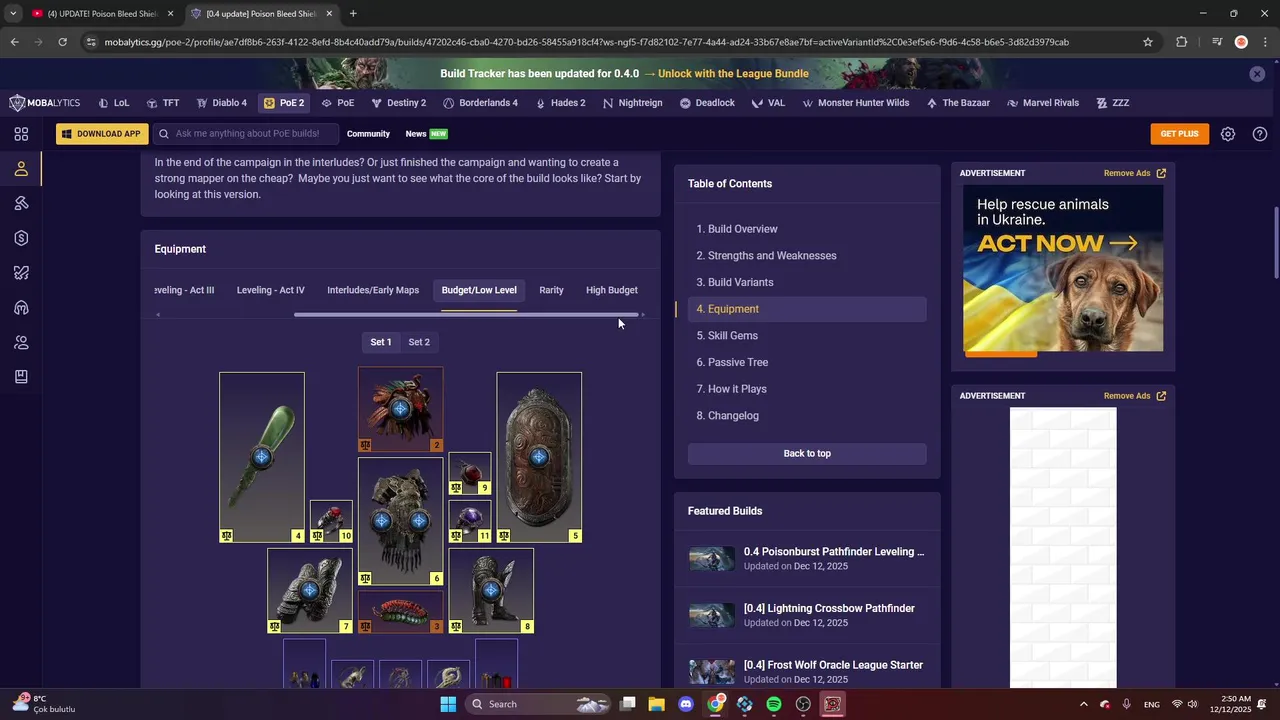Screen dimensions: 1280x720
Task: Click the scale icon on the green weapon slot
Action: (x=227, y=536)
